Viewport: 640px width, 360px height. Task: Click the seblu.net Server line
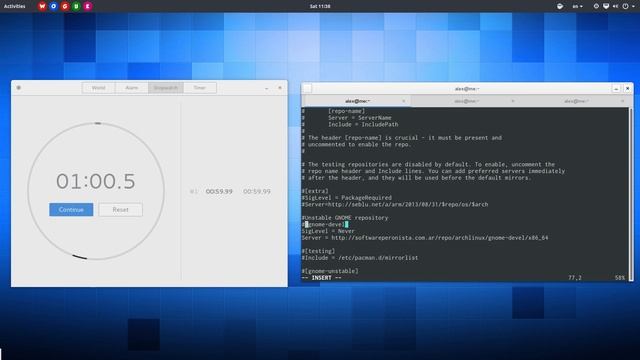[395, 204]
